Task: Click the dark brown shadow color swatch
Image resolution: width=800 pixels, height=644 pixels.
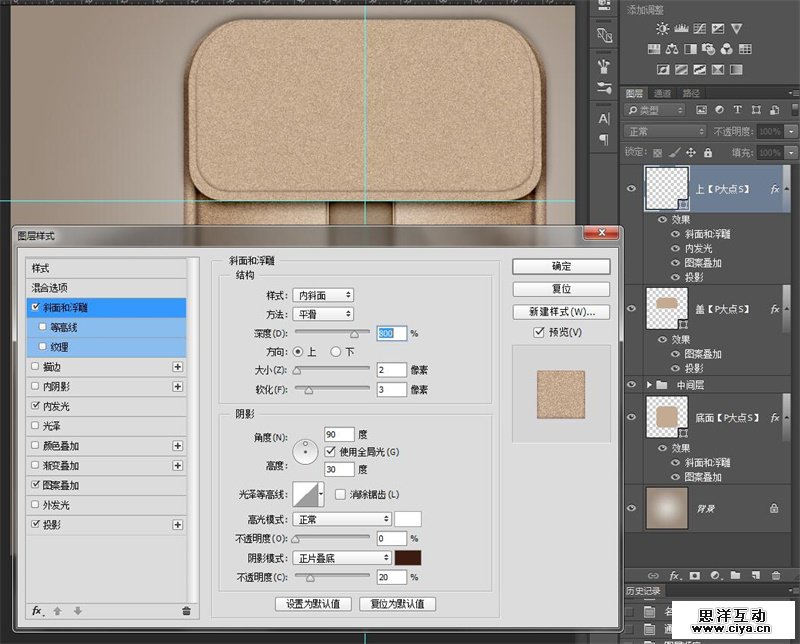Action: click(407, 557)
